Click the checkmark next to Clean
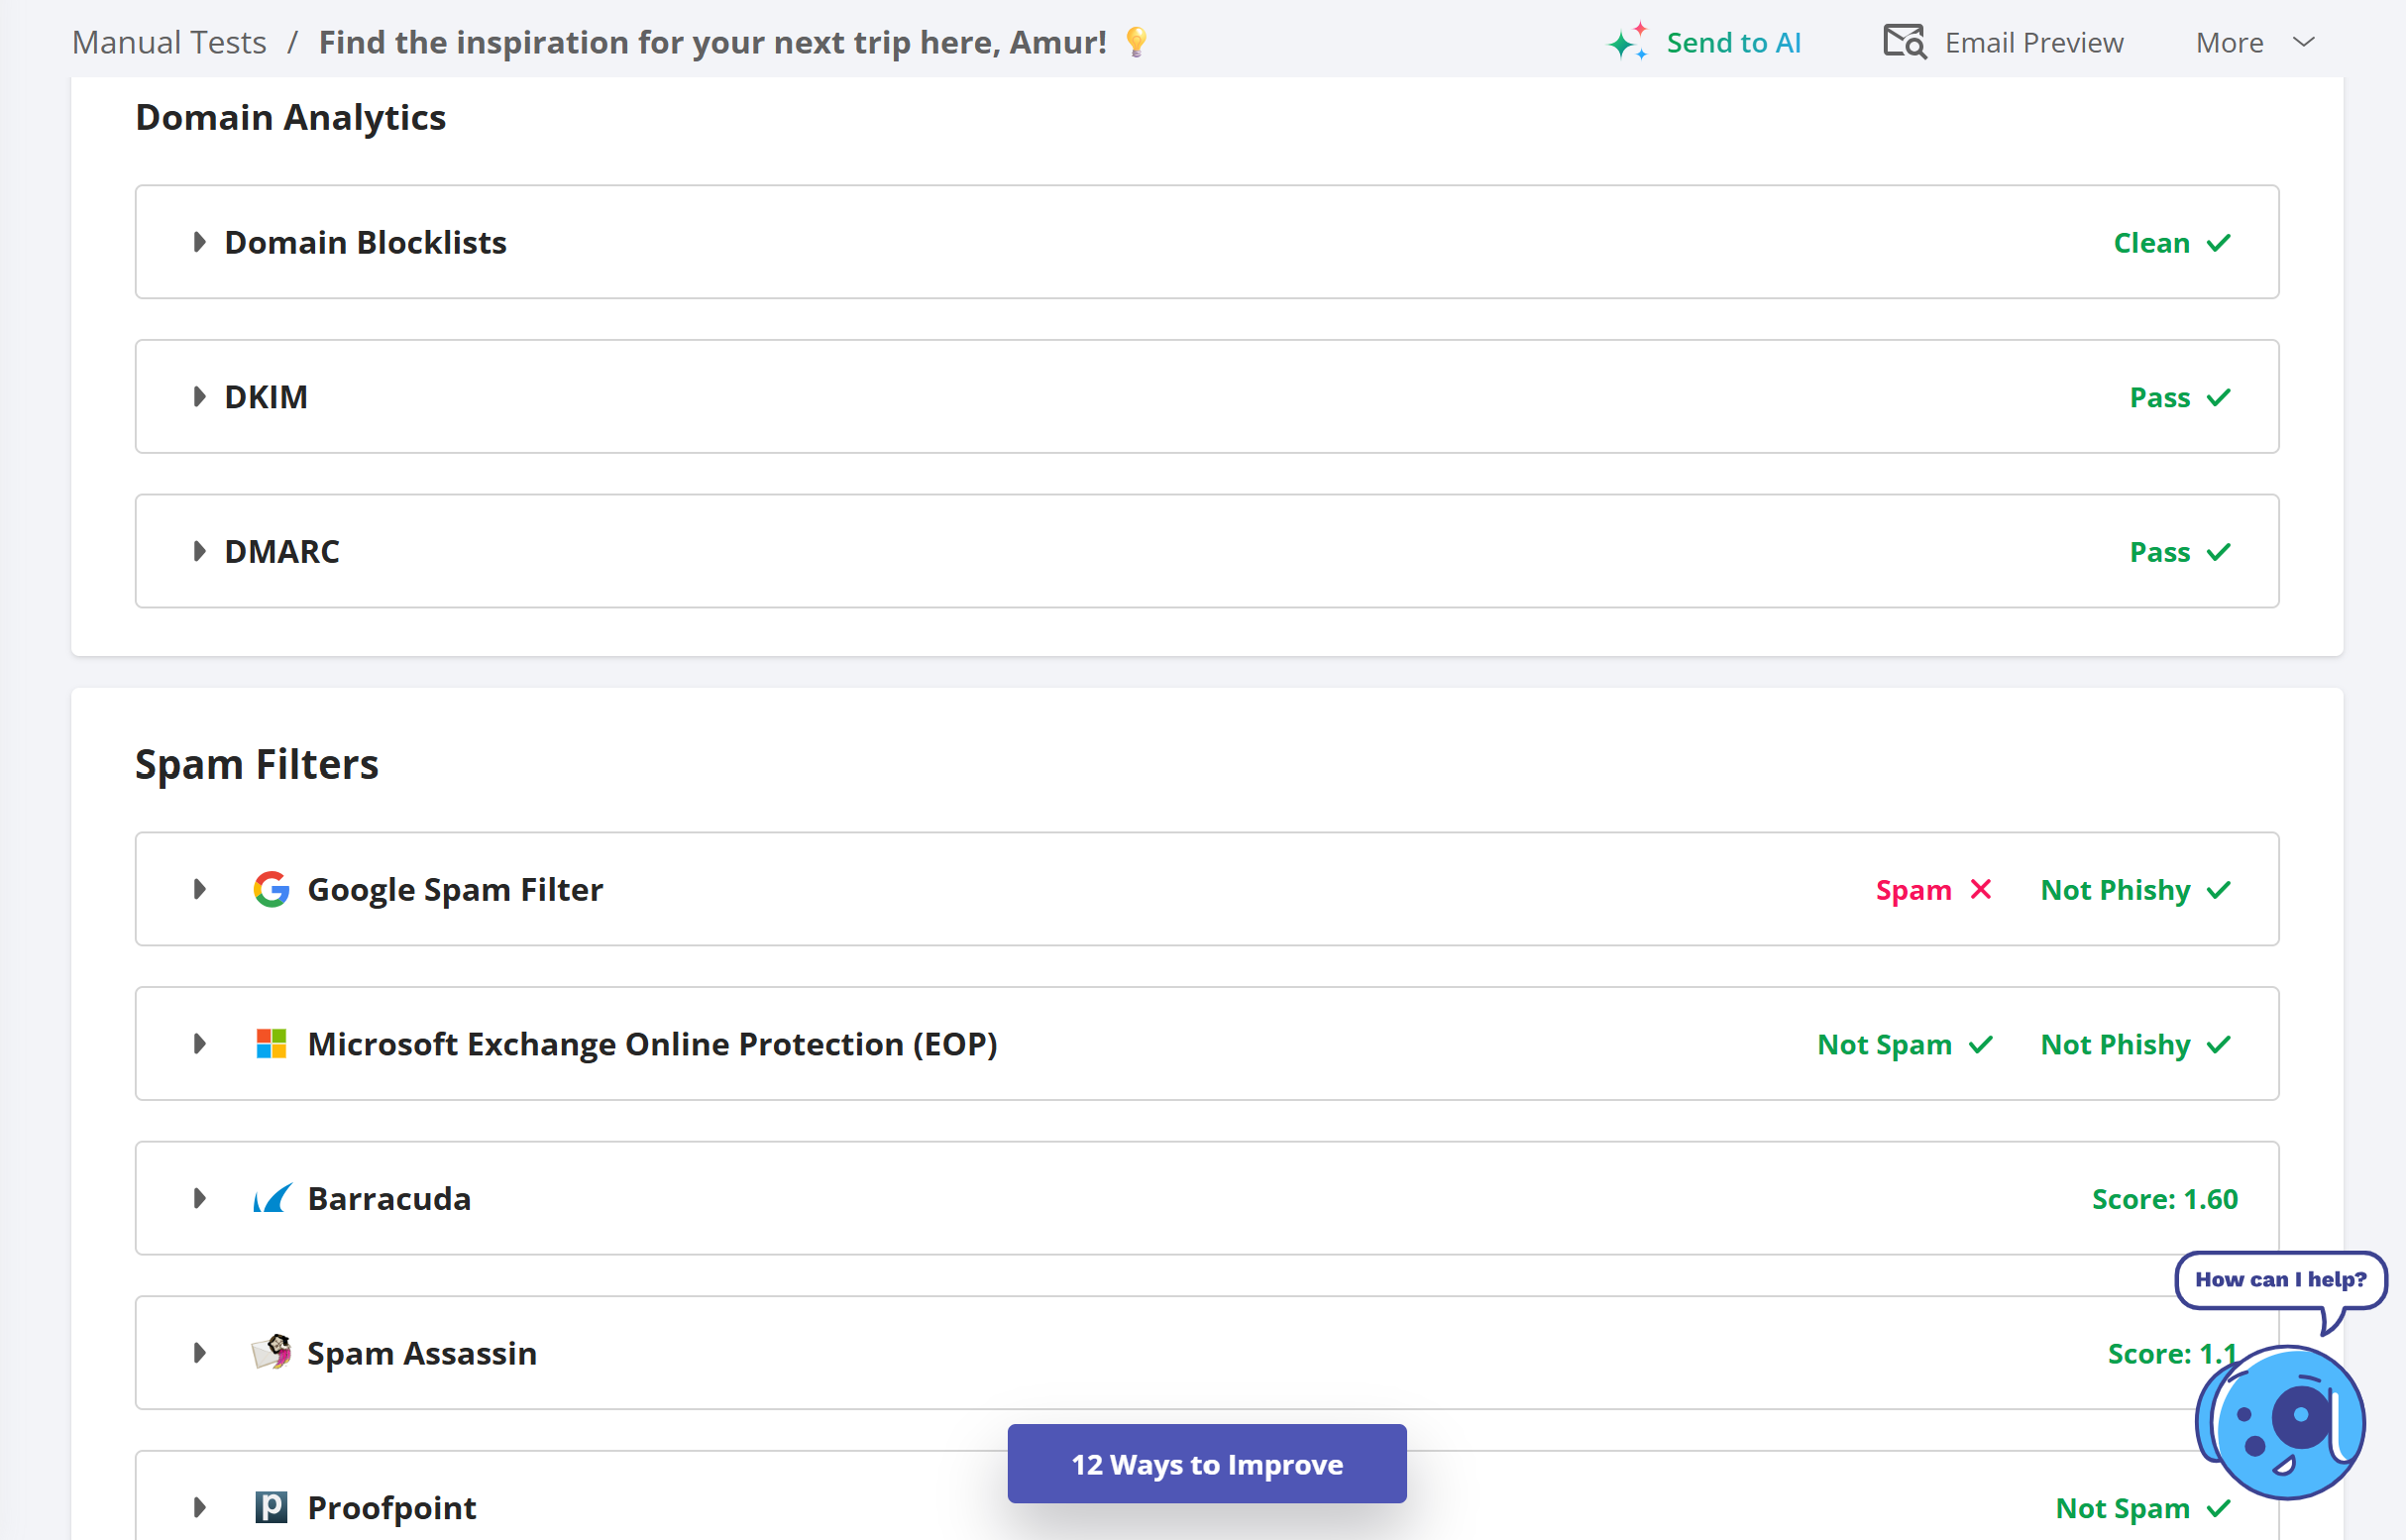This screenshot has width=2406, height=1540. [x=2219, y=243]
